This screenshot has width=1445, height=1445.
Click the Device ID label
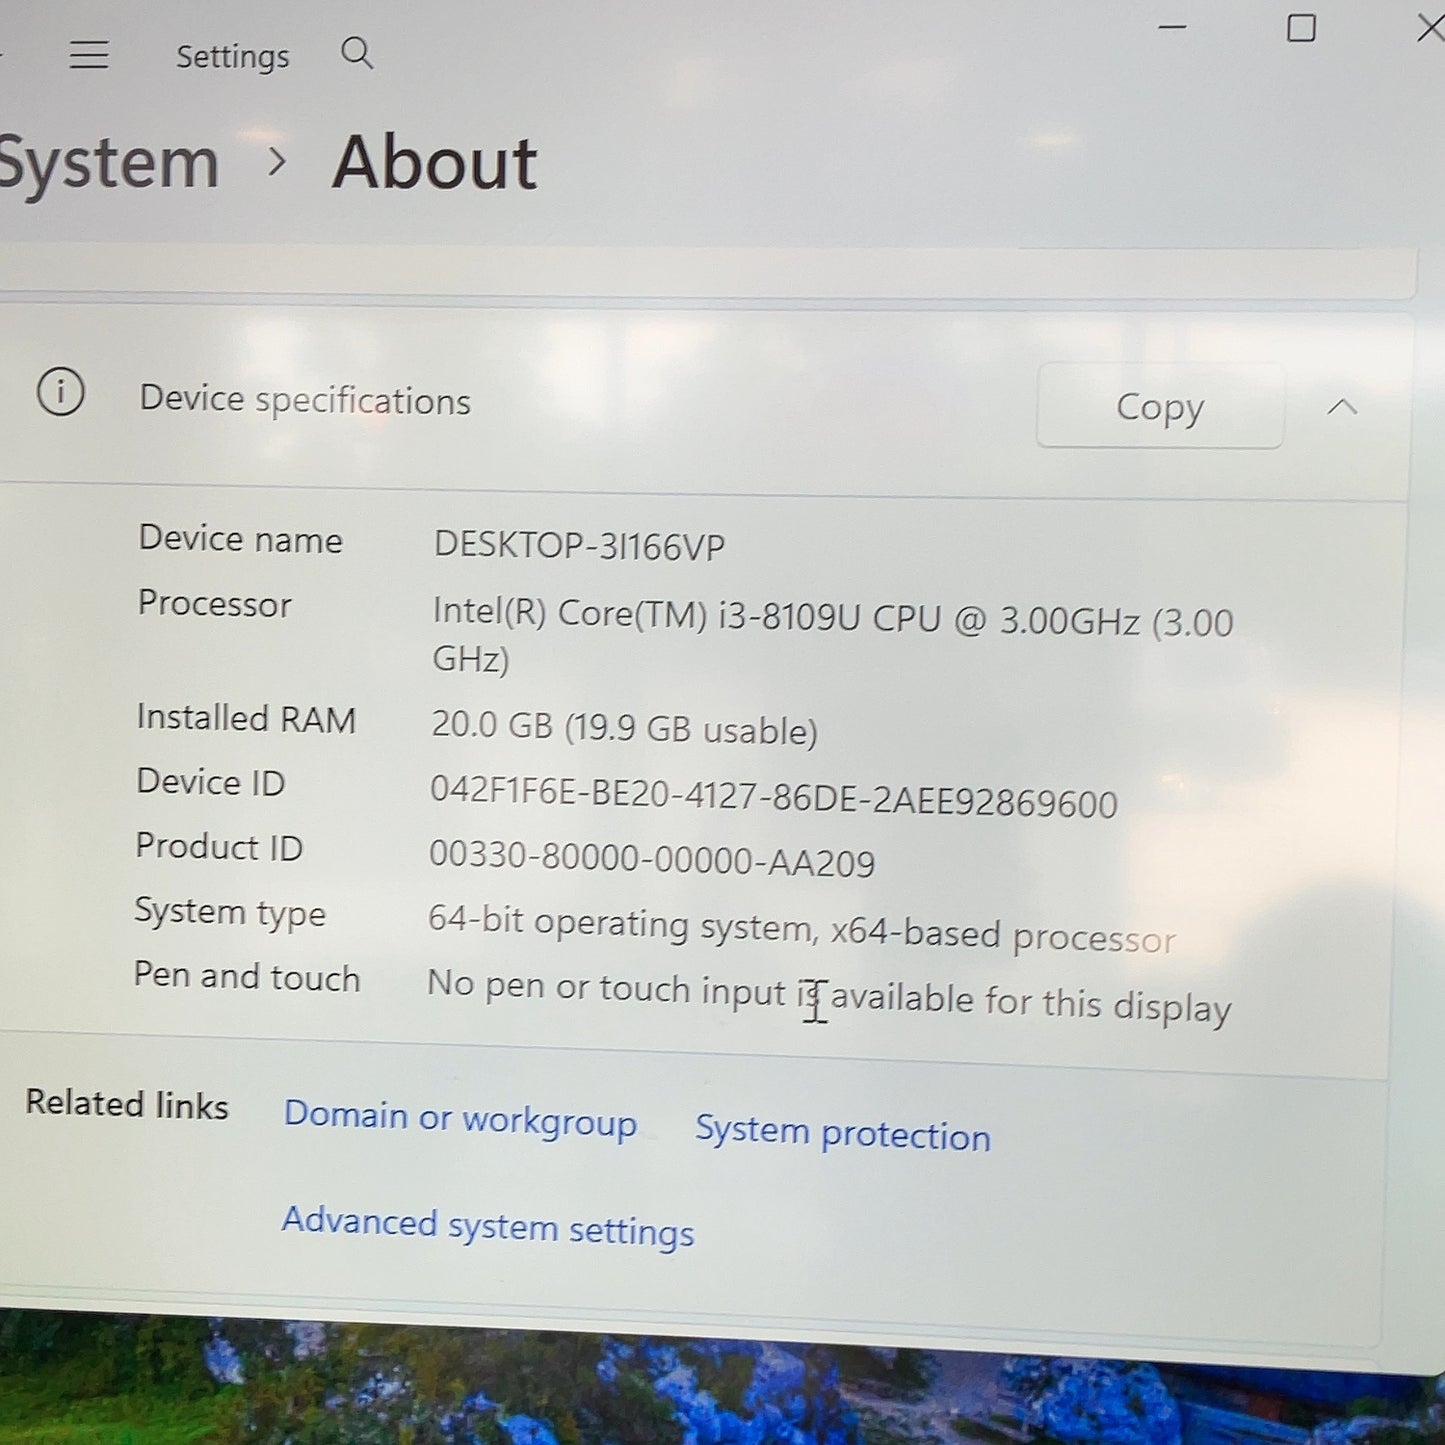210,782
